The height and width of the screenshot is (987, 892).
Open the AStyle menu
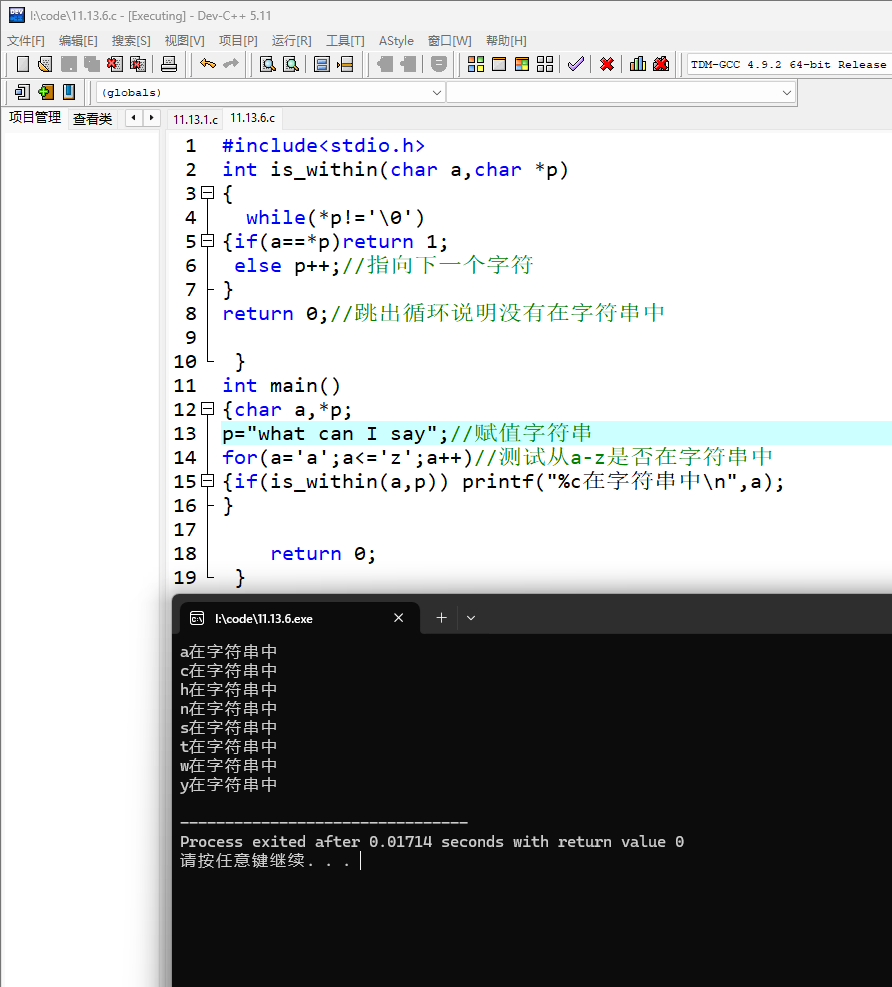tap(396, 41)
